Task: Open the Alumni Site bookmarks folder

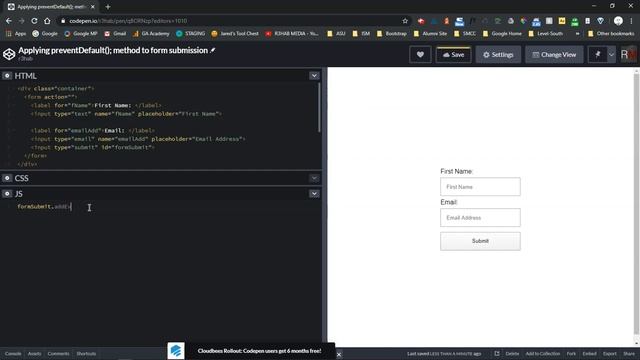Action: pos(430,33)
